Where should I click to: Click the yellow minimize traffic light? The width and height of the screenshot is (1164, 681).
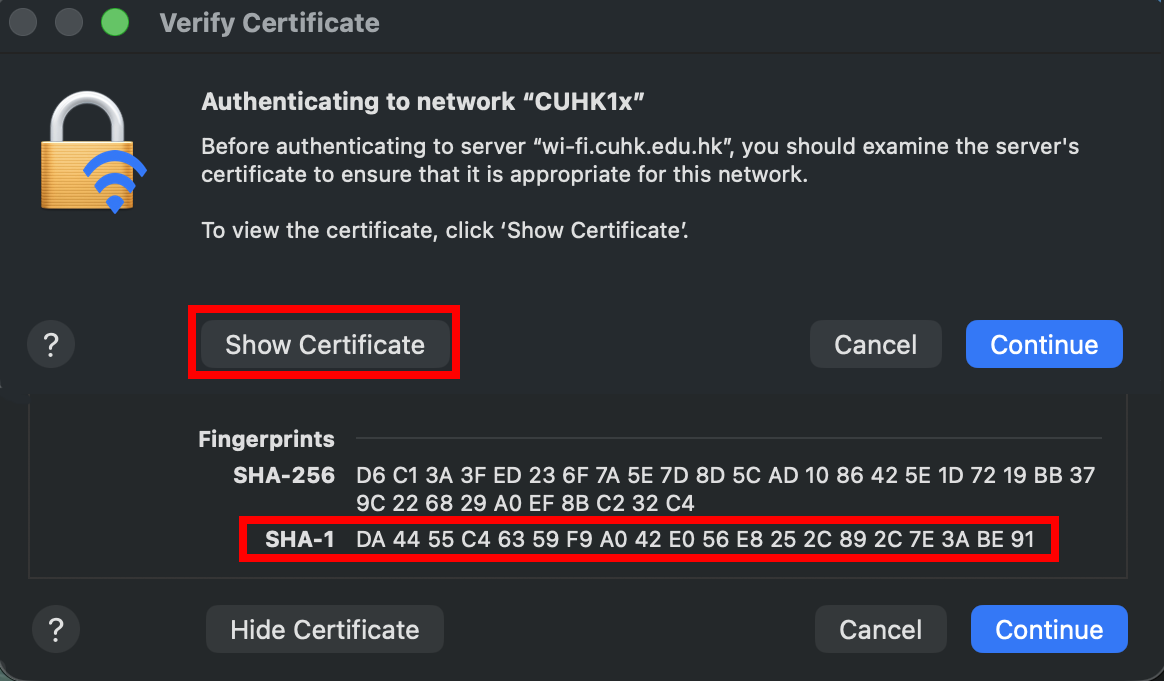tap(68, 21)
